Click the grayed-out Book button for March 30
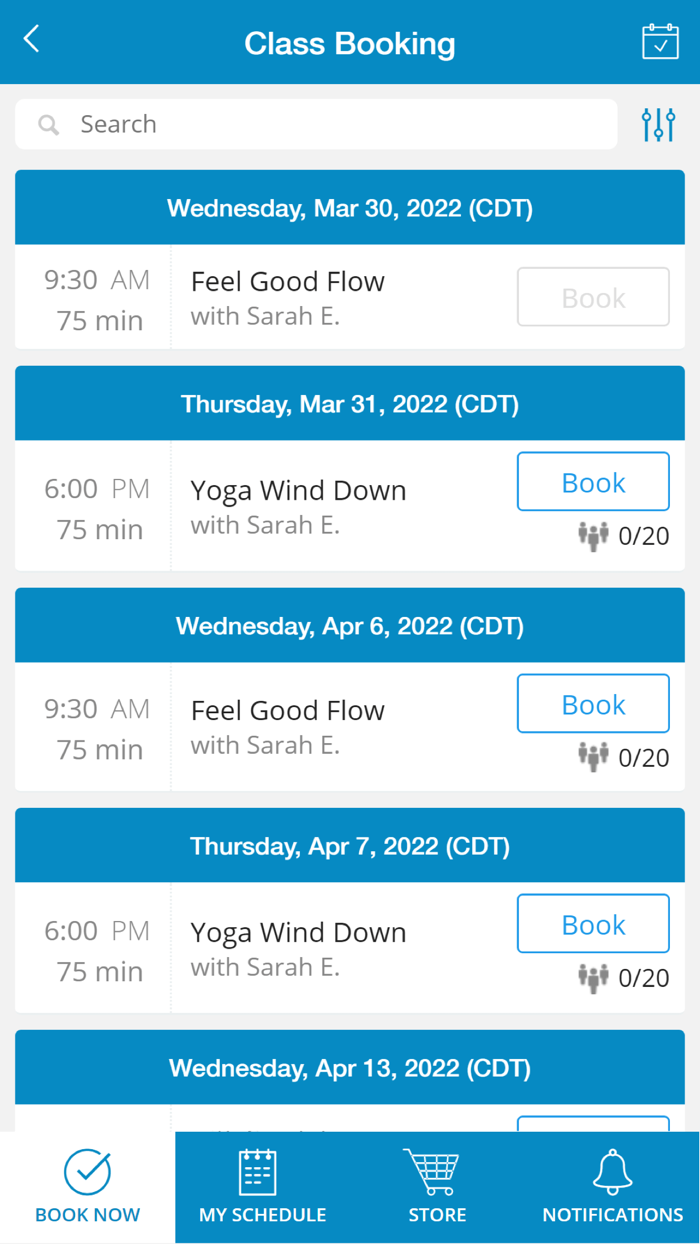Image resolution: width=700 pixels, height=1244 pixels. pyautogui.click(x=593, y=297)
